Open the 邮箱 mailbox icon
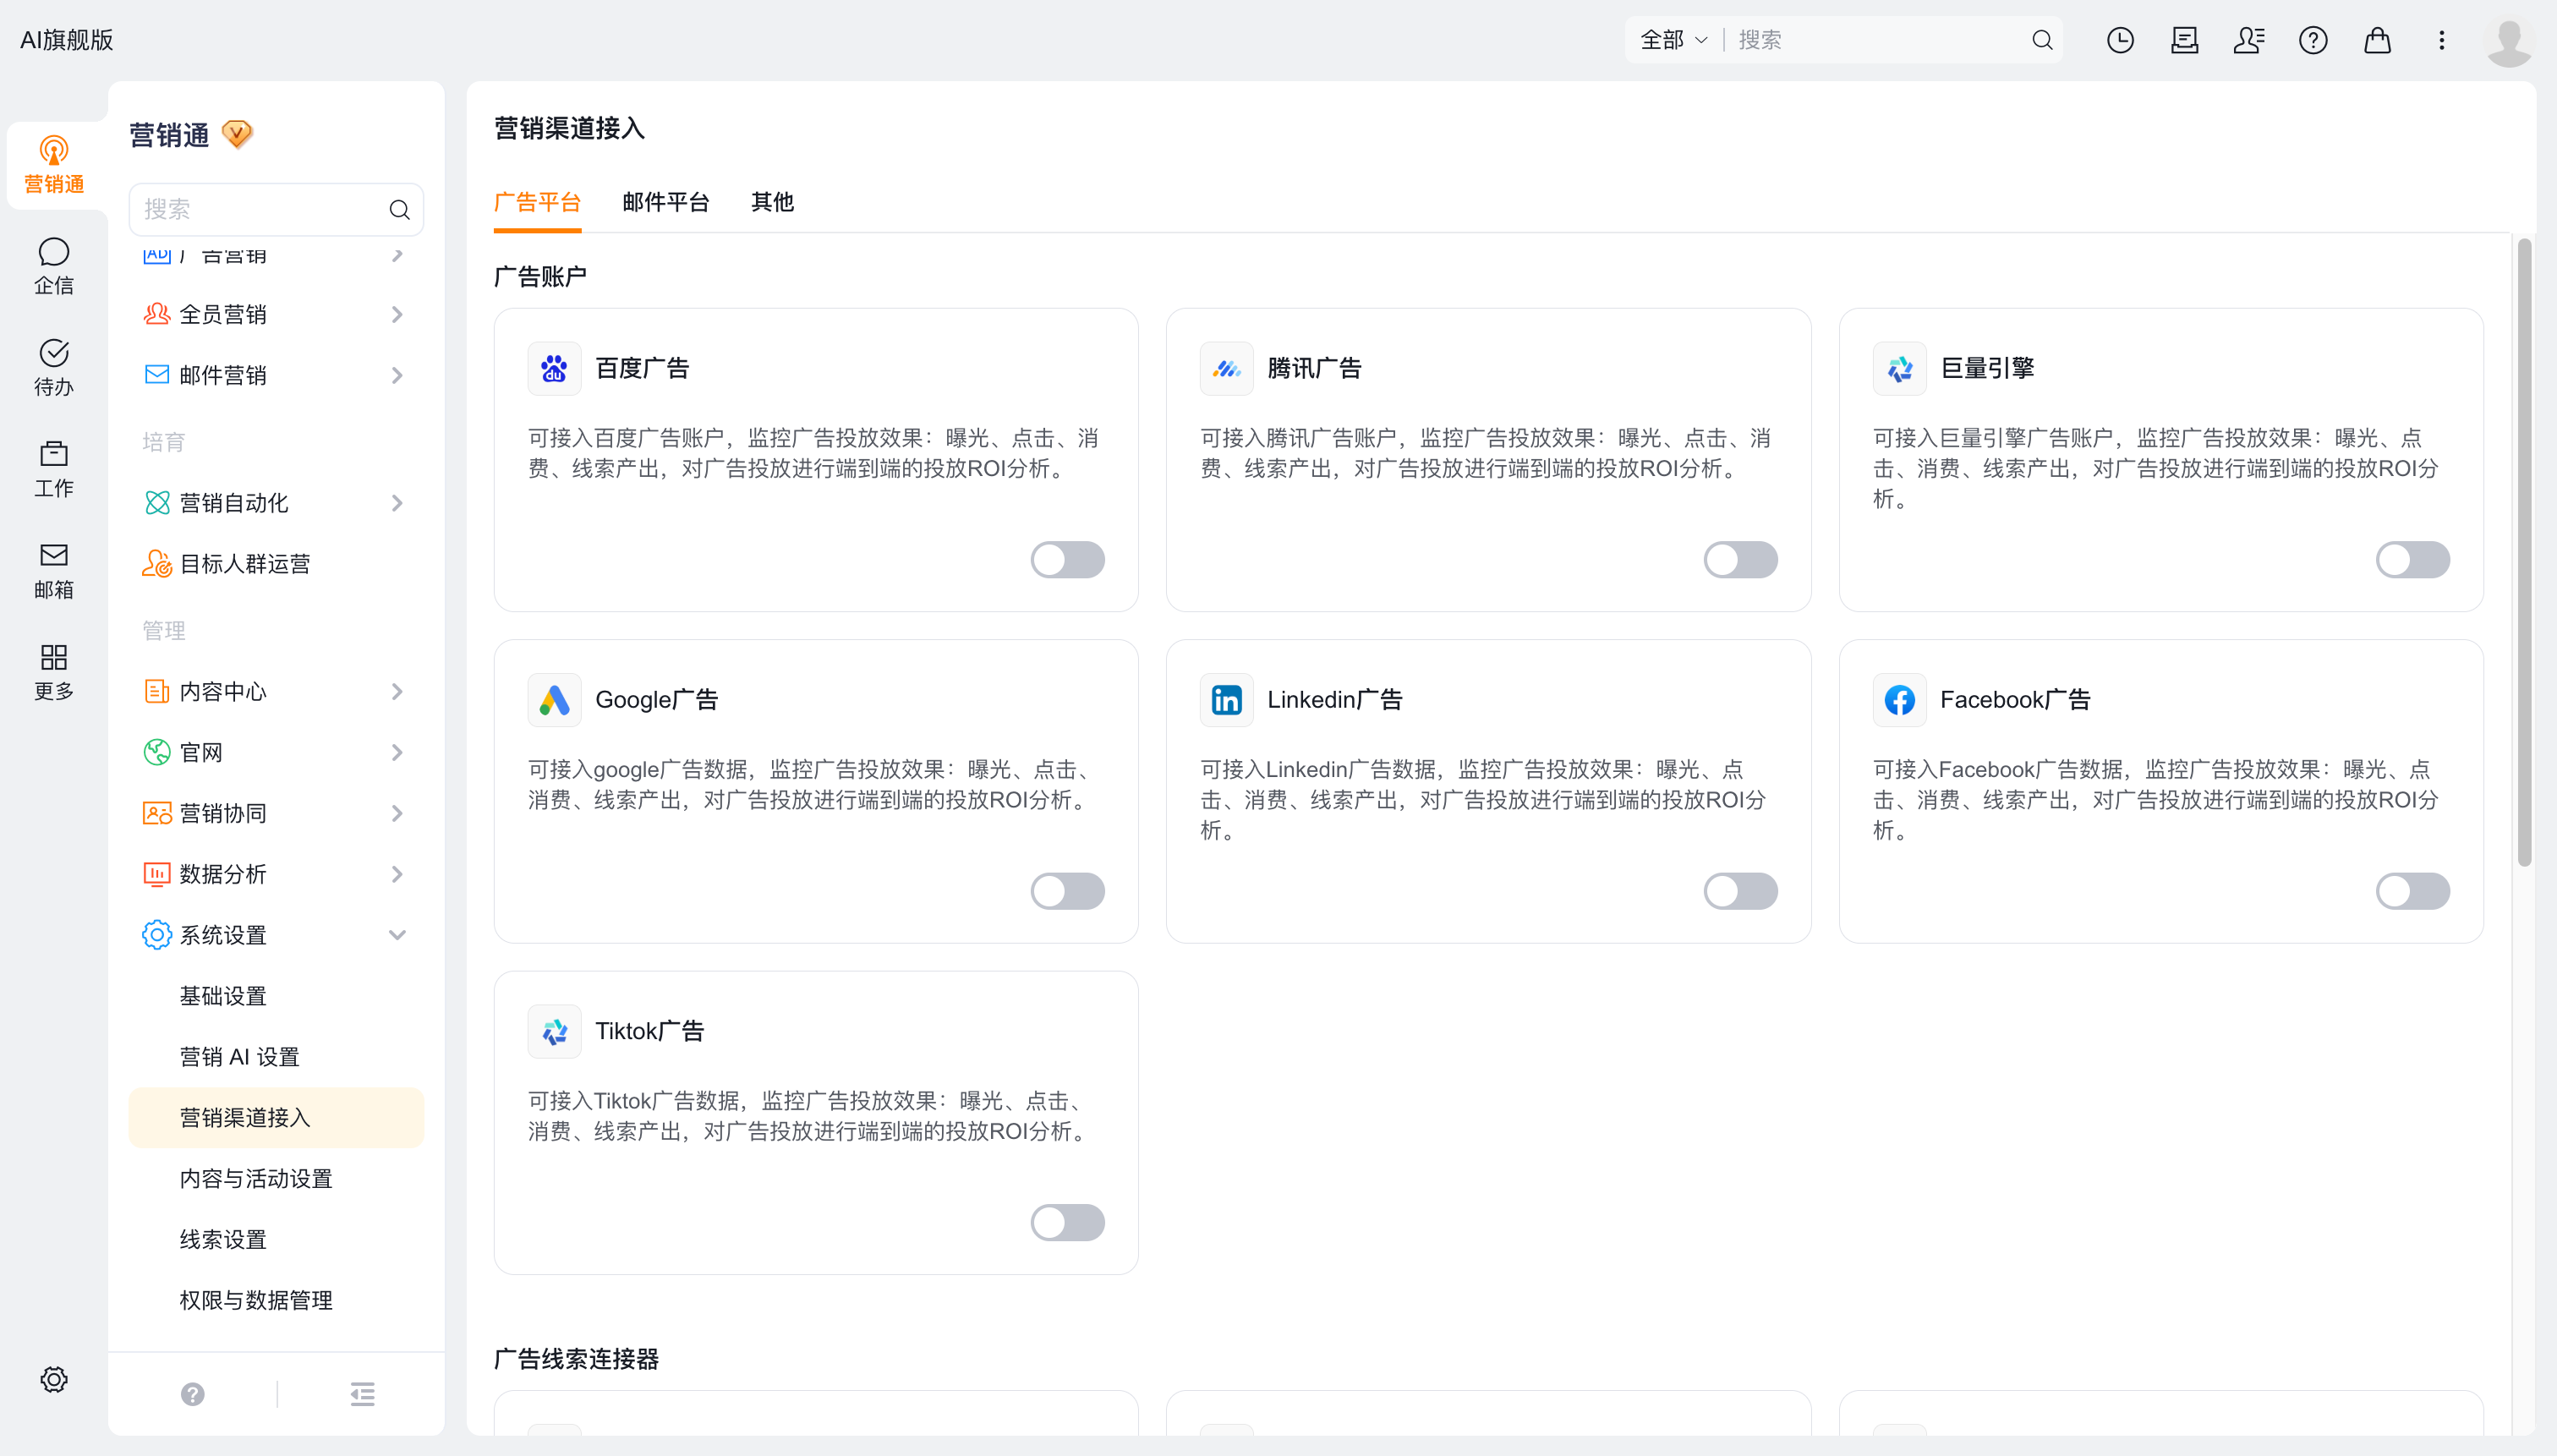 tap(54, 570)
